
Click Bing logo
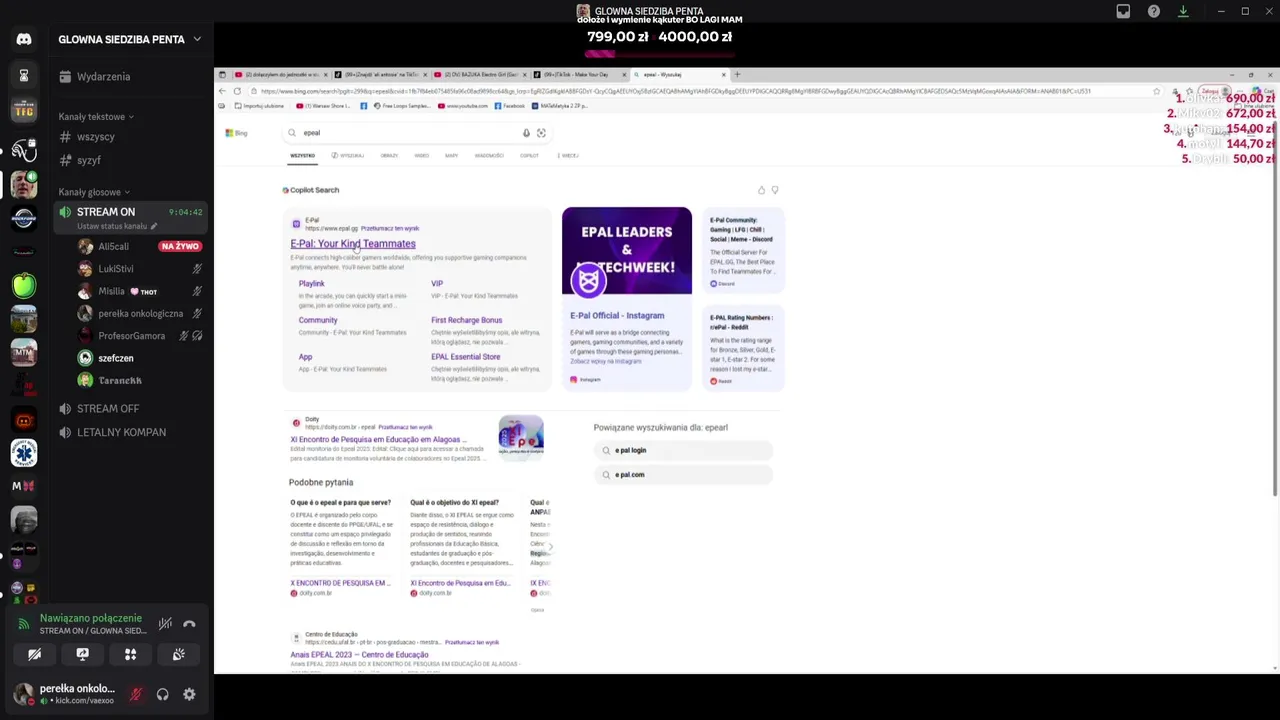pyautogui.click(x=236, y=133)
